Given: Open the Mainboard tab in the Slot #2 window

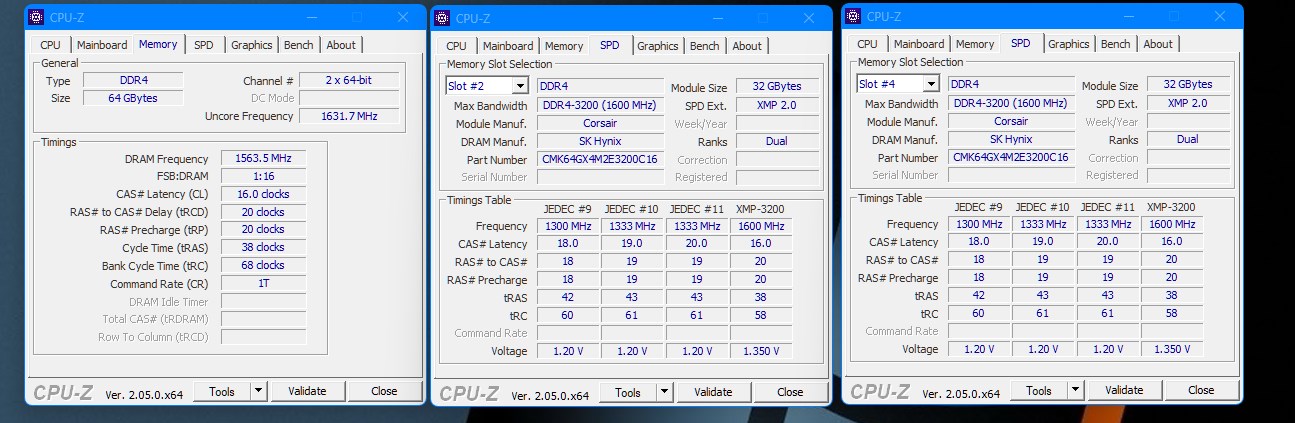Looking at the screenshot, I should [508, 46].
